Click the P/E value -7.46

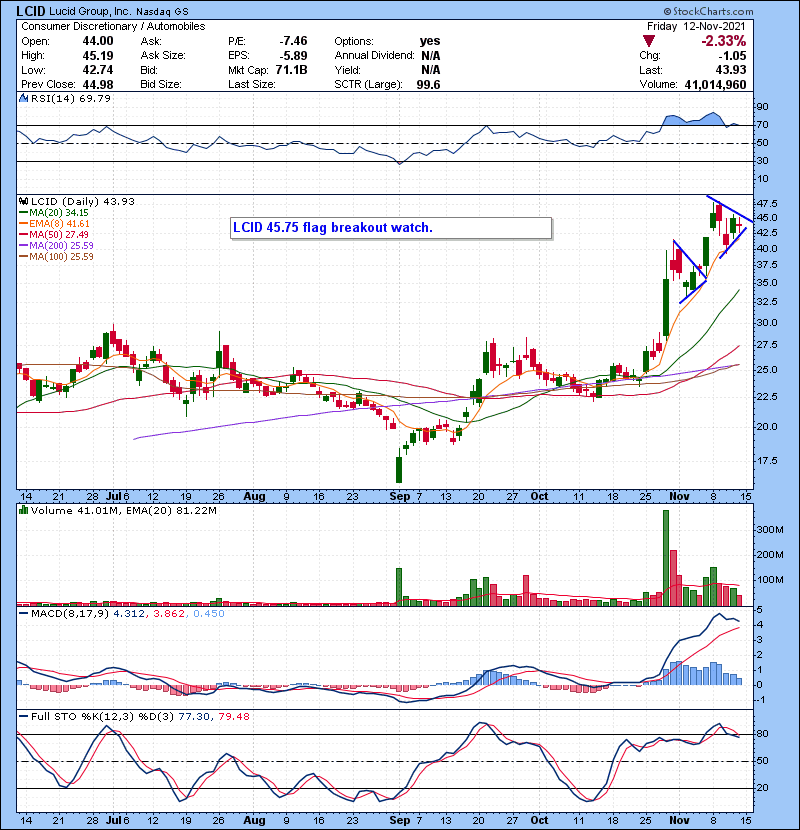pos(293,41)
